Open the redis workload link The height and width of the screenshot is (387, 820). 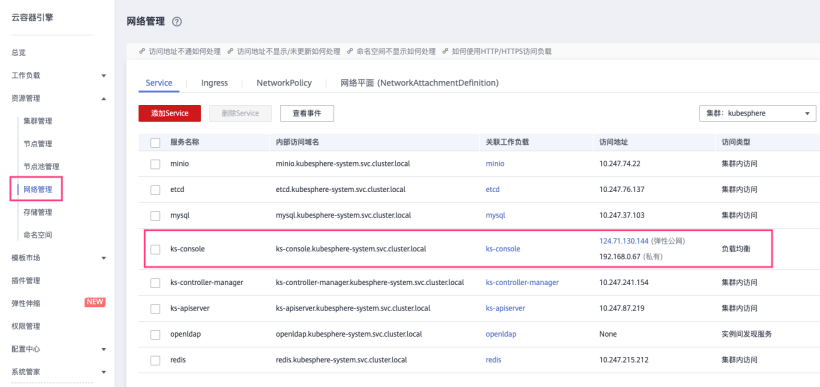pos(493,360)
